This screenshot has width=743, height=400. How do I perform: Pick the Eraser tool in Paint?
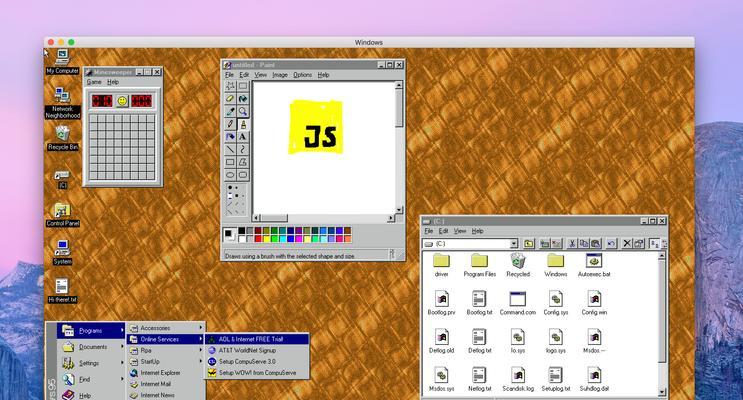click(230, 99)
